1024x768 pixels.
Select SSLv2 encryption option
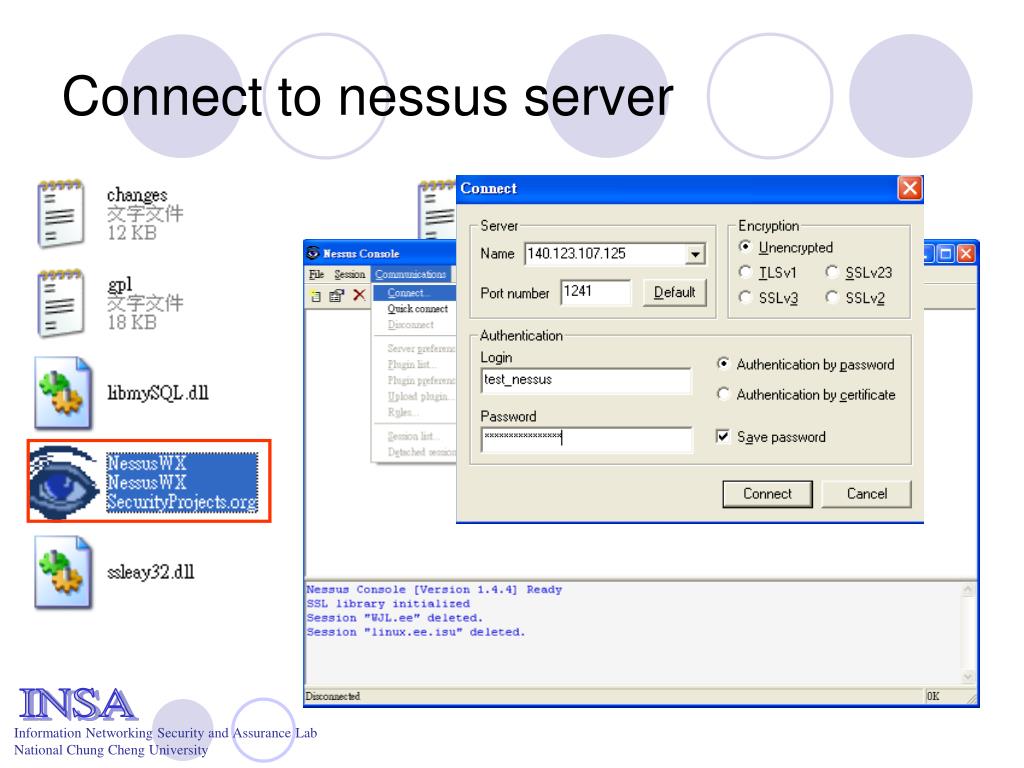coord(856,298)
